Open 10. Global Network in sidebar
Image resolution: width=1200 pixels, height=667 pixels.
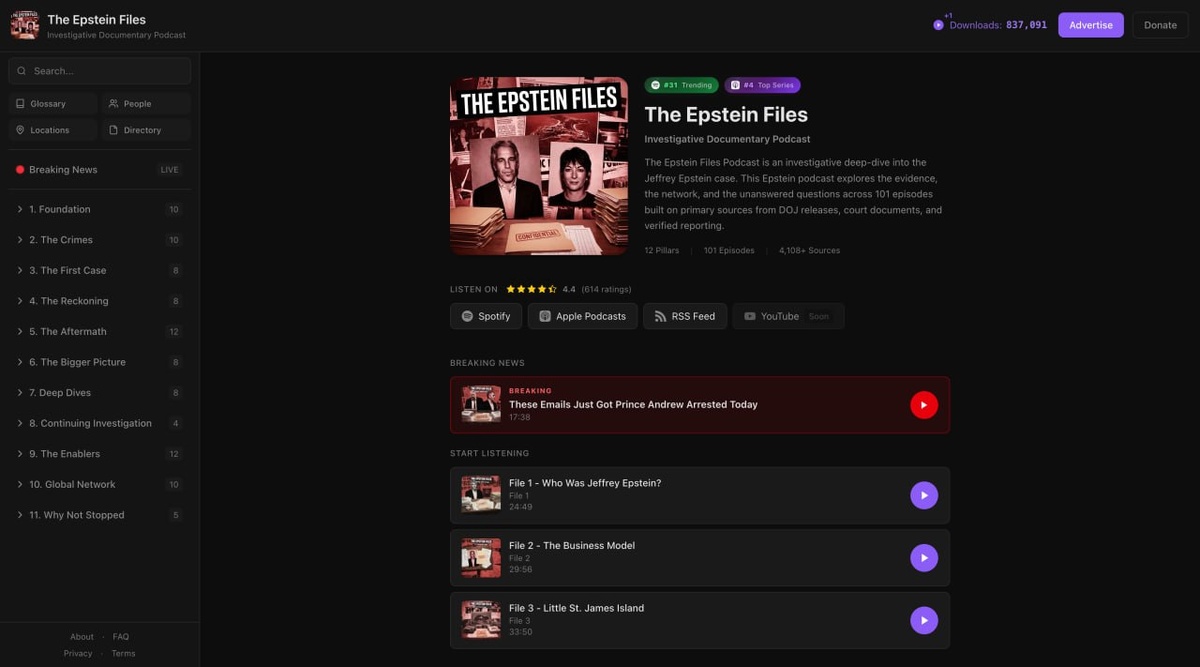click(x=99, y=485)
